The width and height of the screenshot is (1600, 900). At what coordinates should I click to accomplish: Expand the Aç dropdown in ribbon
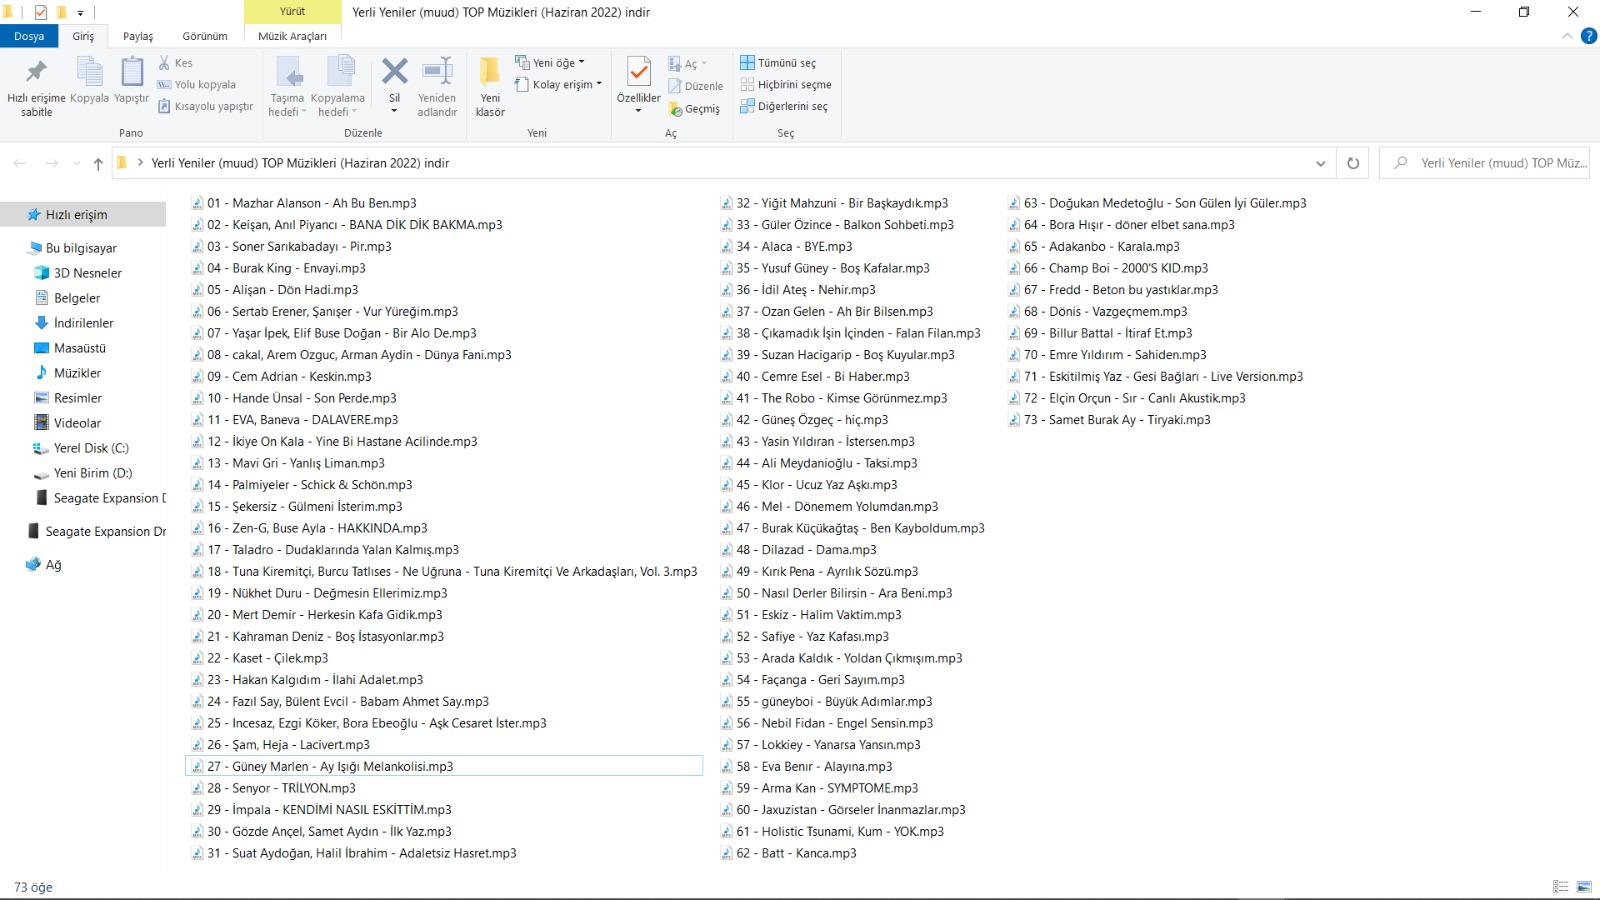pyautogui.click(x=702, y=64)
